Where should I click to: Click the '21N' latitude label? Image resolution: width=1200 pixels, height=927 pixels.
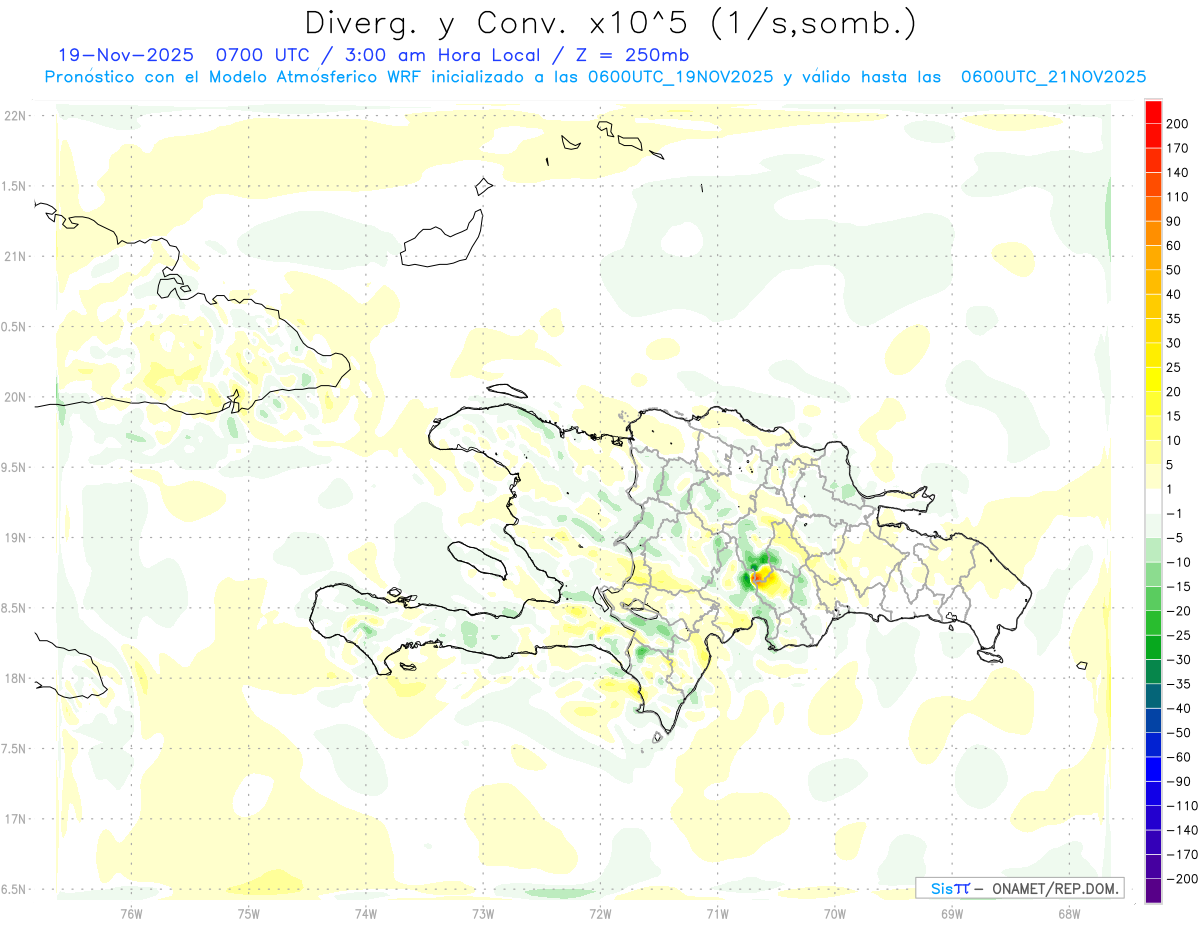point(14,257)
